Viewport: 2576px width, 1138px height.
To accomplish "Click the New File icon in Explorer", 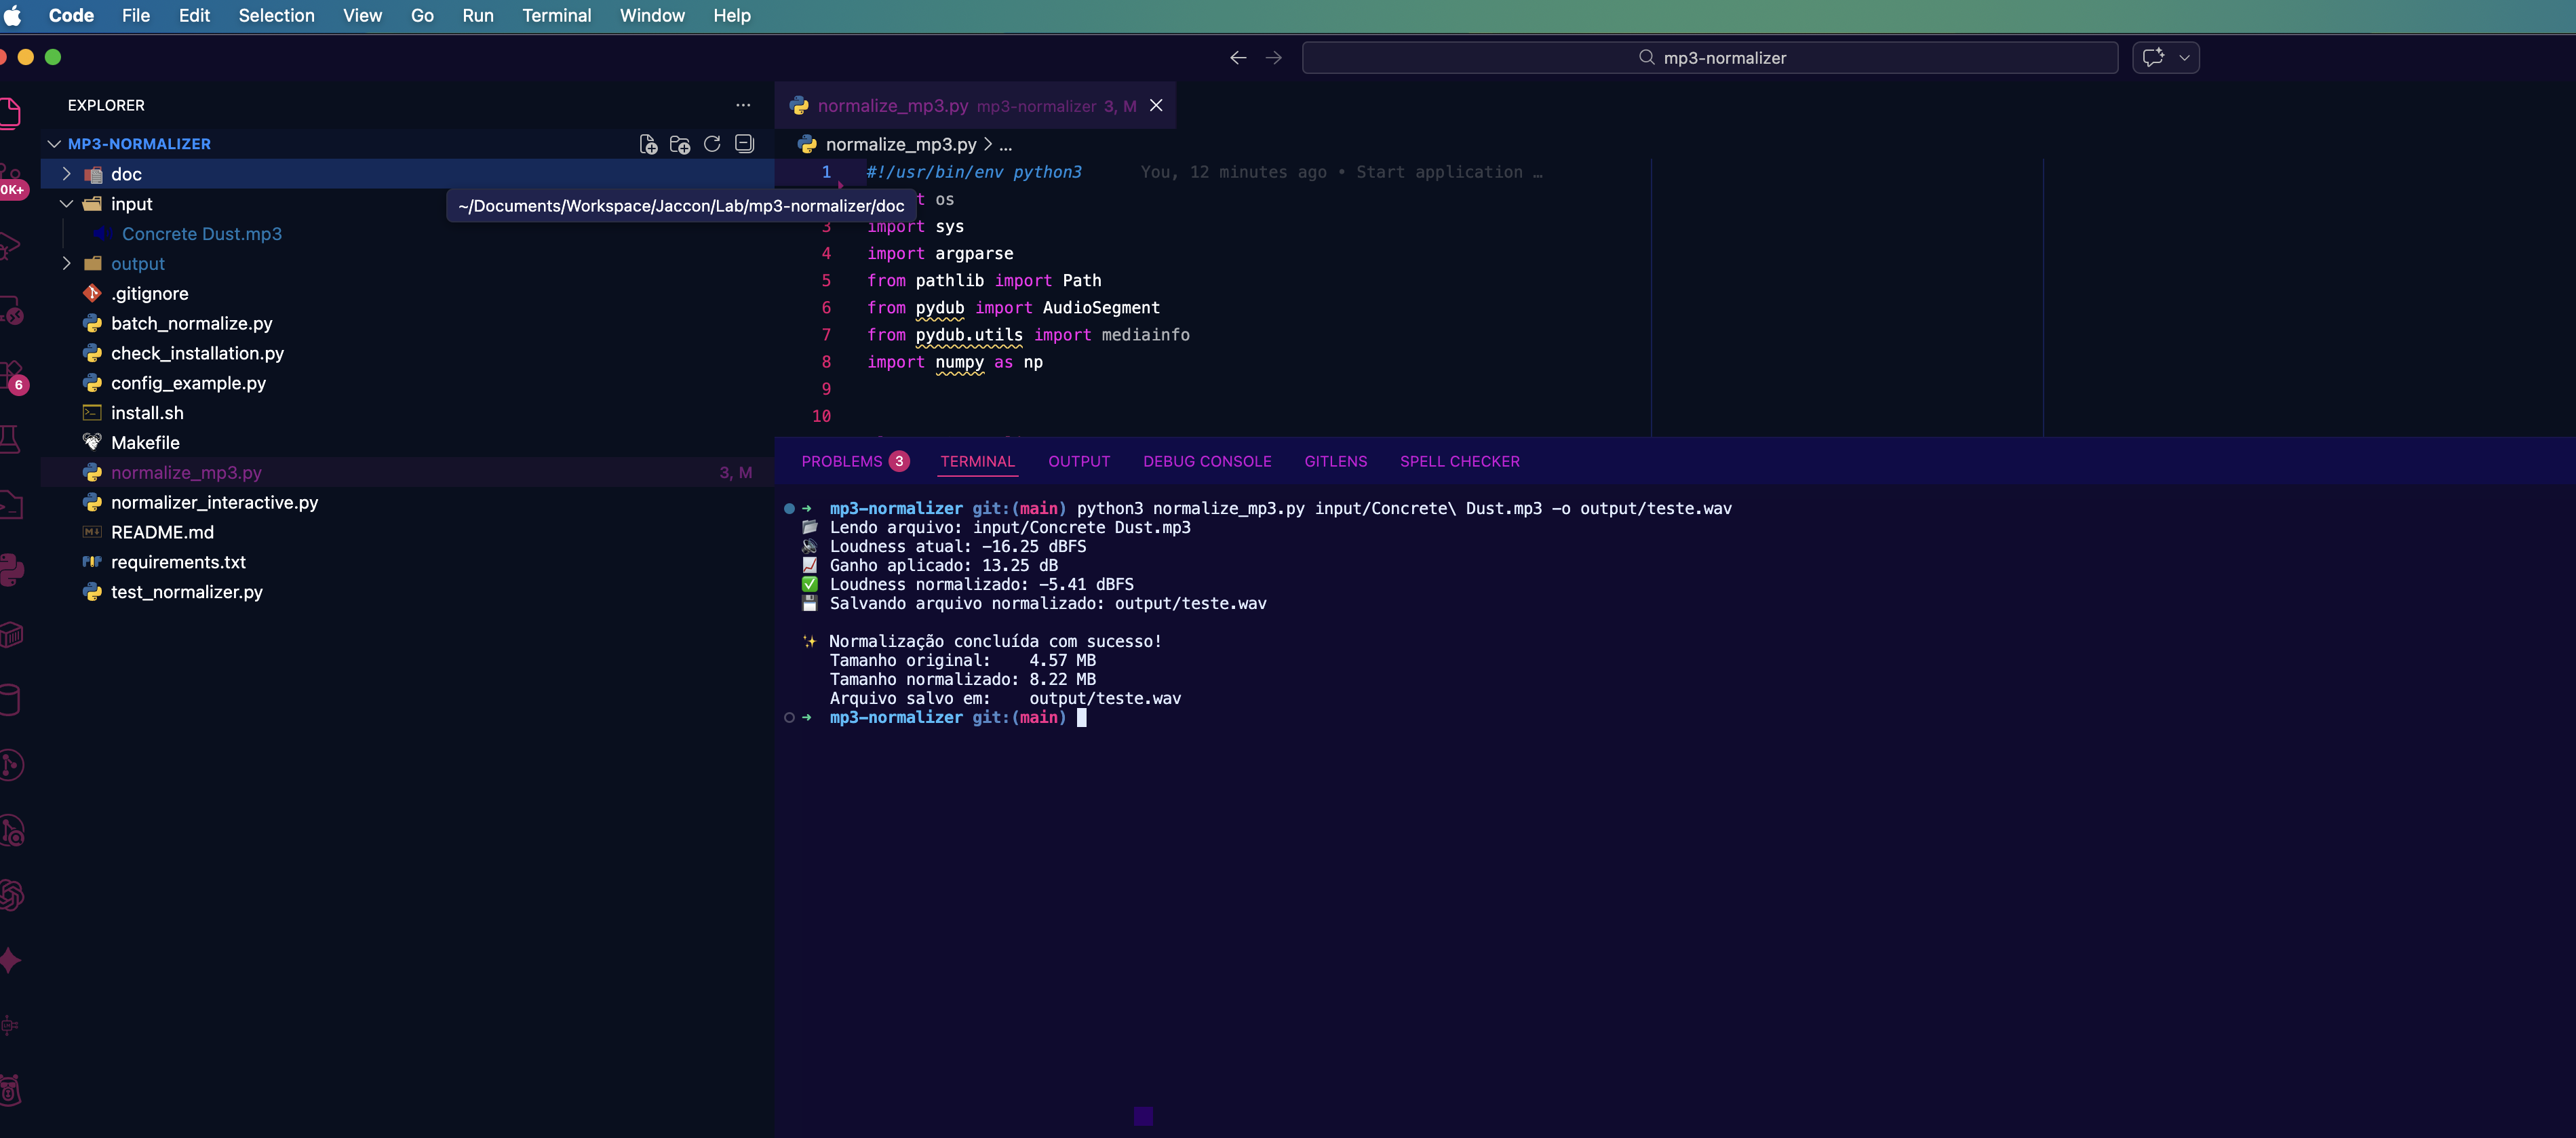I will click(648, 144).
